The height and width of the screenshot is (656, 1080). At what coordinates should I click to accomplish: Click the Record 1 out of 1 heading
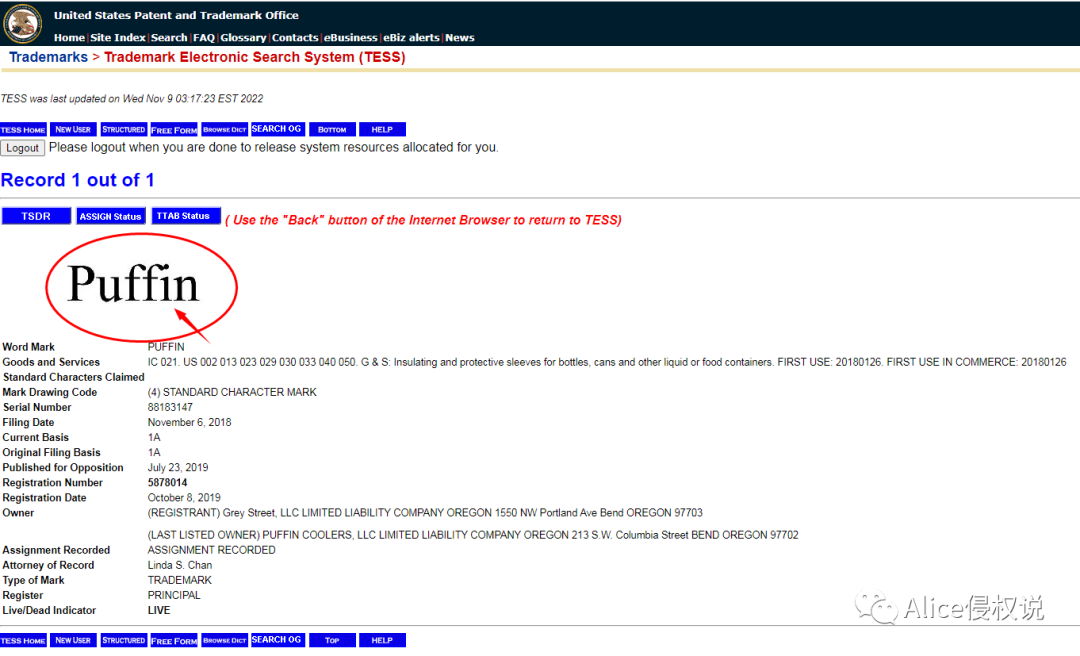(x=78, y=180)
